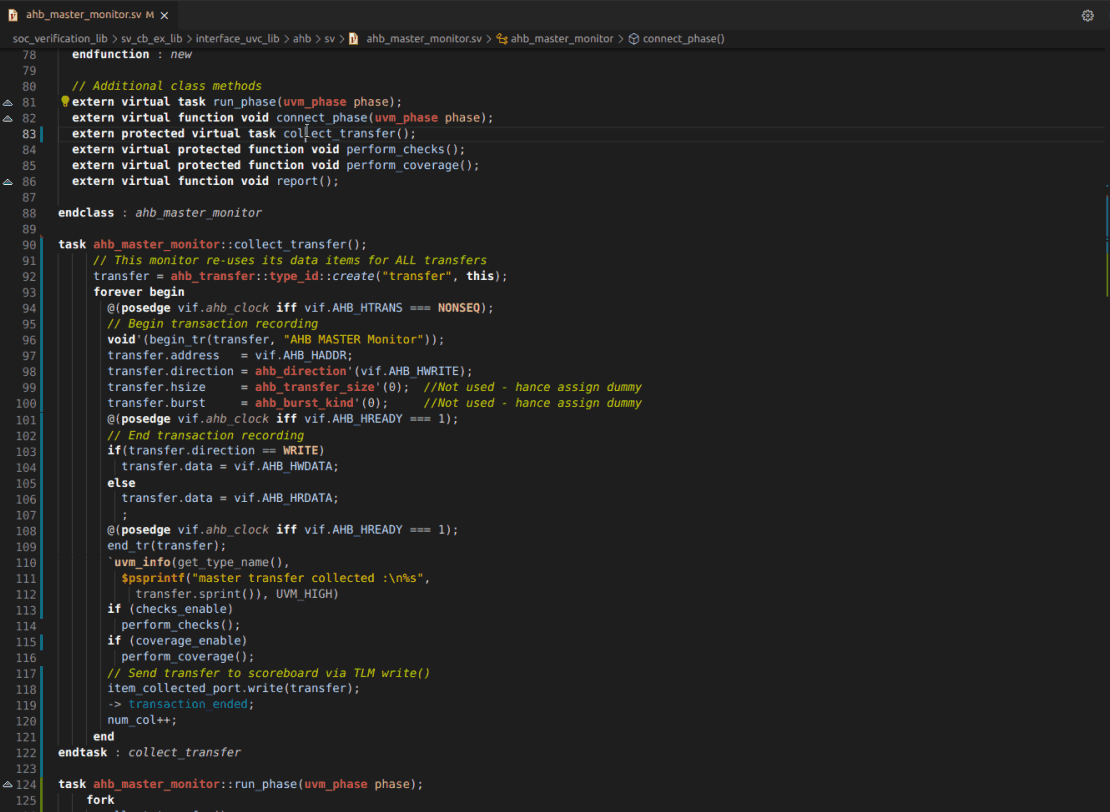The width and height of the screenshot is (1110, 812).
Task: Click the implementation arrow beside line 86
Action: click(8, 181)
